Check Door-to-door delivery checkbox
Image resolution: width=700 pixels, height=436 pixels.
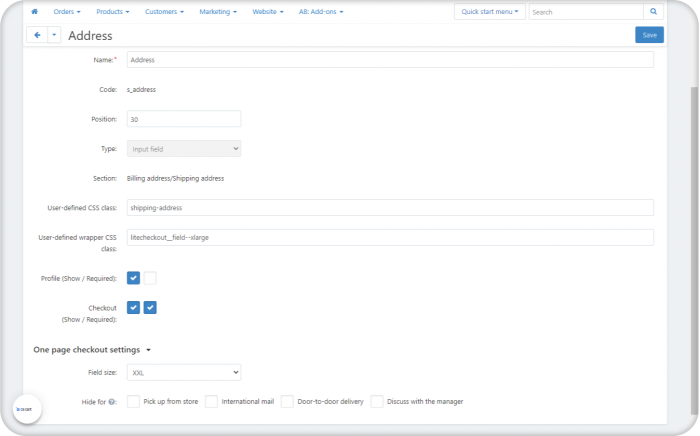[287, 402]
